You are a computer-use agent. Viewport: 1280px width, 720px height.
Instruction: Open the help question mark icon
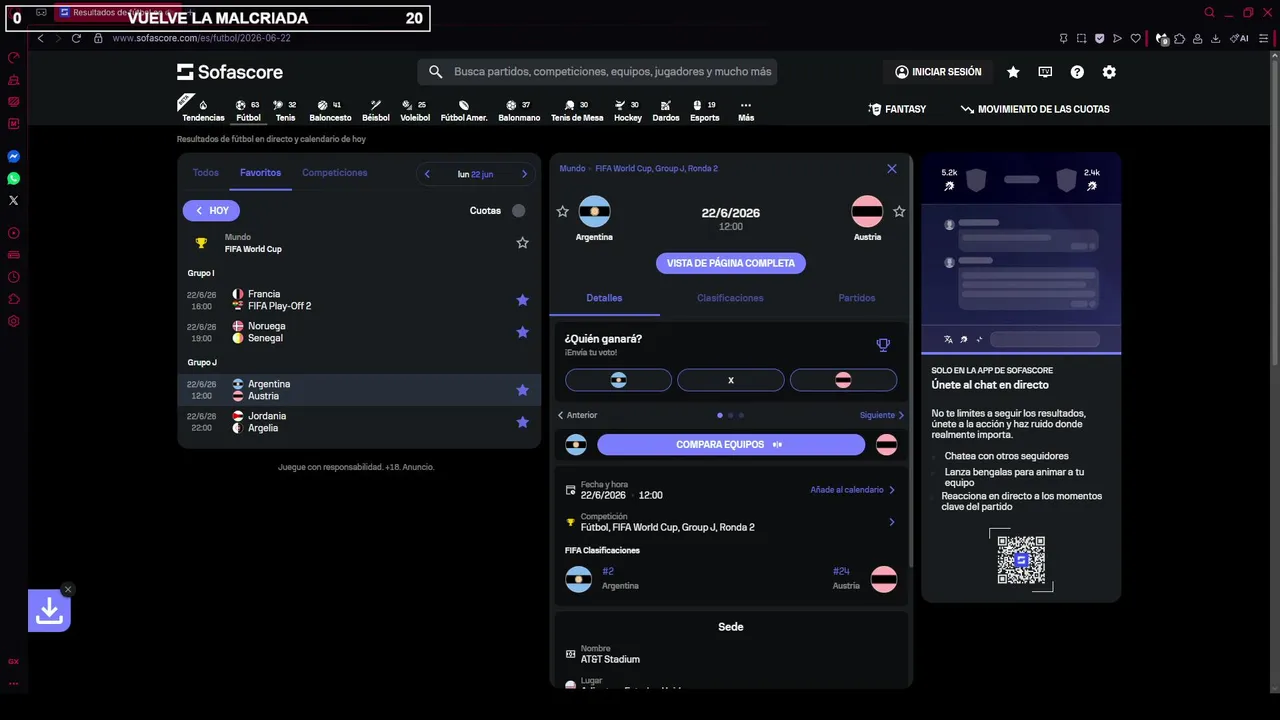[1077, 72]
